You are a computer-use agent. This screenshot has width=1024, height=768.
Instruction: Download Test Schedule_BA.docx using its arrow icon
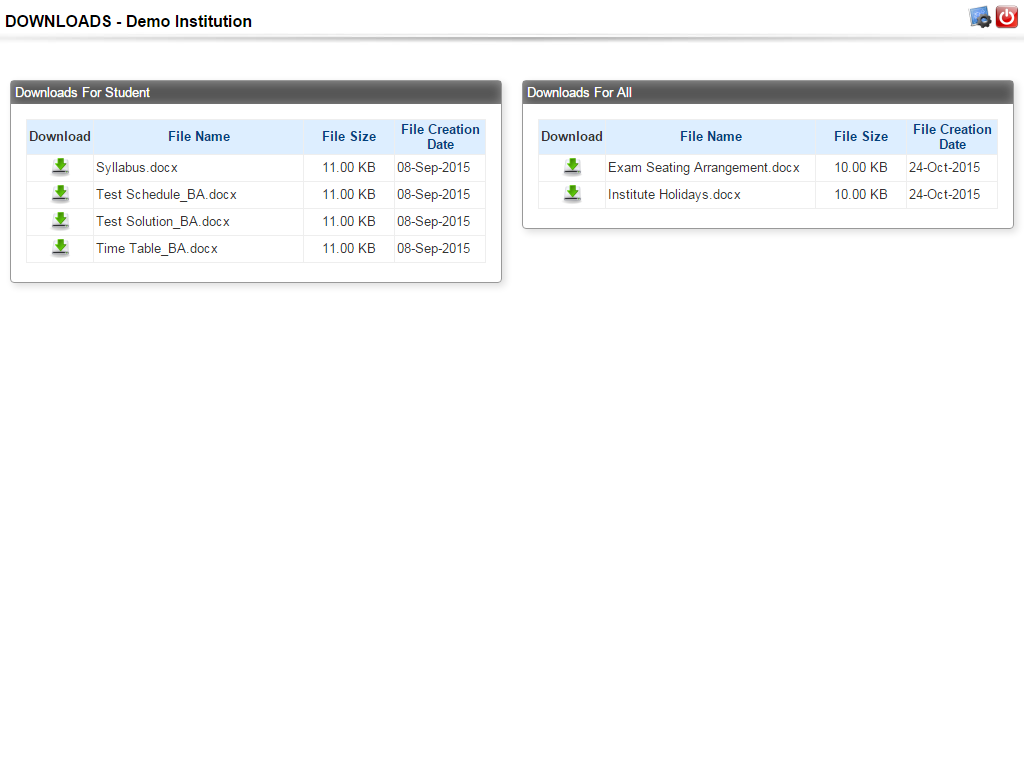click(x=60, y=194)
